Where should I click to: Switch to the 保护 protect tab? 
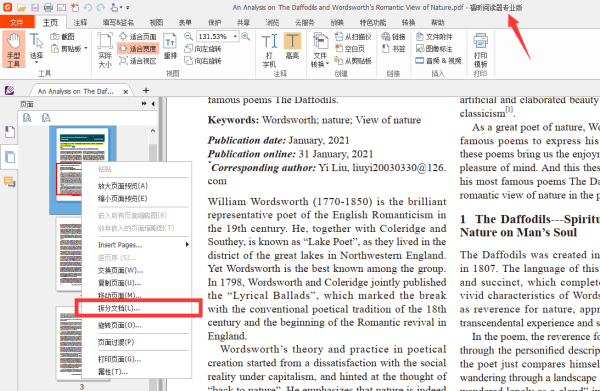pyautogui.click(x=214, y=23)
